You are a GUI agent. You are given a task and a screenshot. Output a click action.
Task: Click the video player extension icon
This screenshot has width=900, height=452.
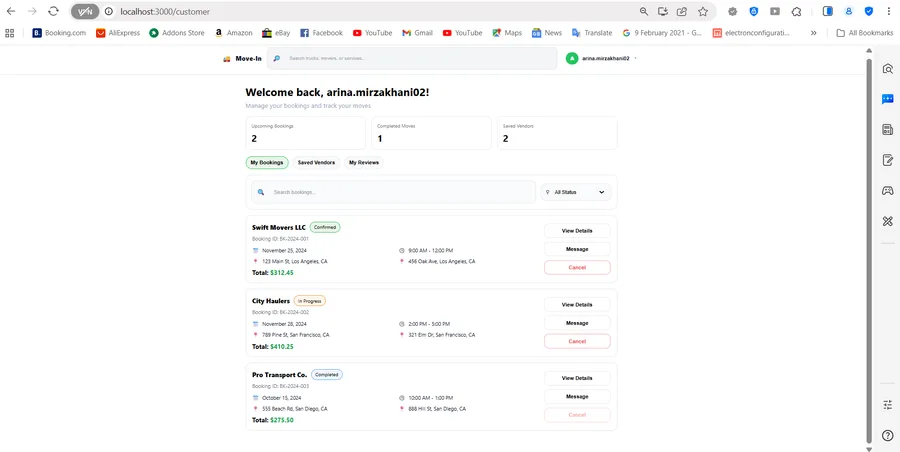(775, 11)
